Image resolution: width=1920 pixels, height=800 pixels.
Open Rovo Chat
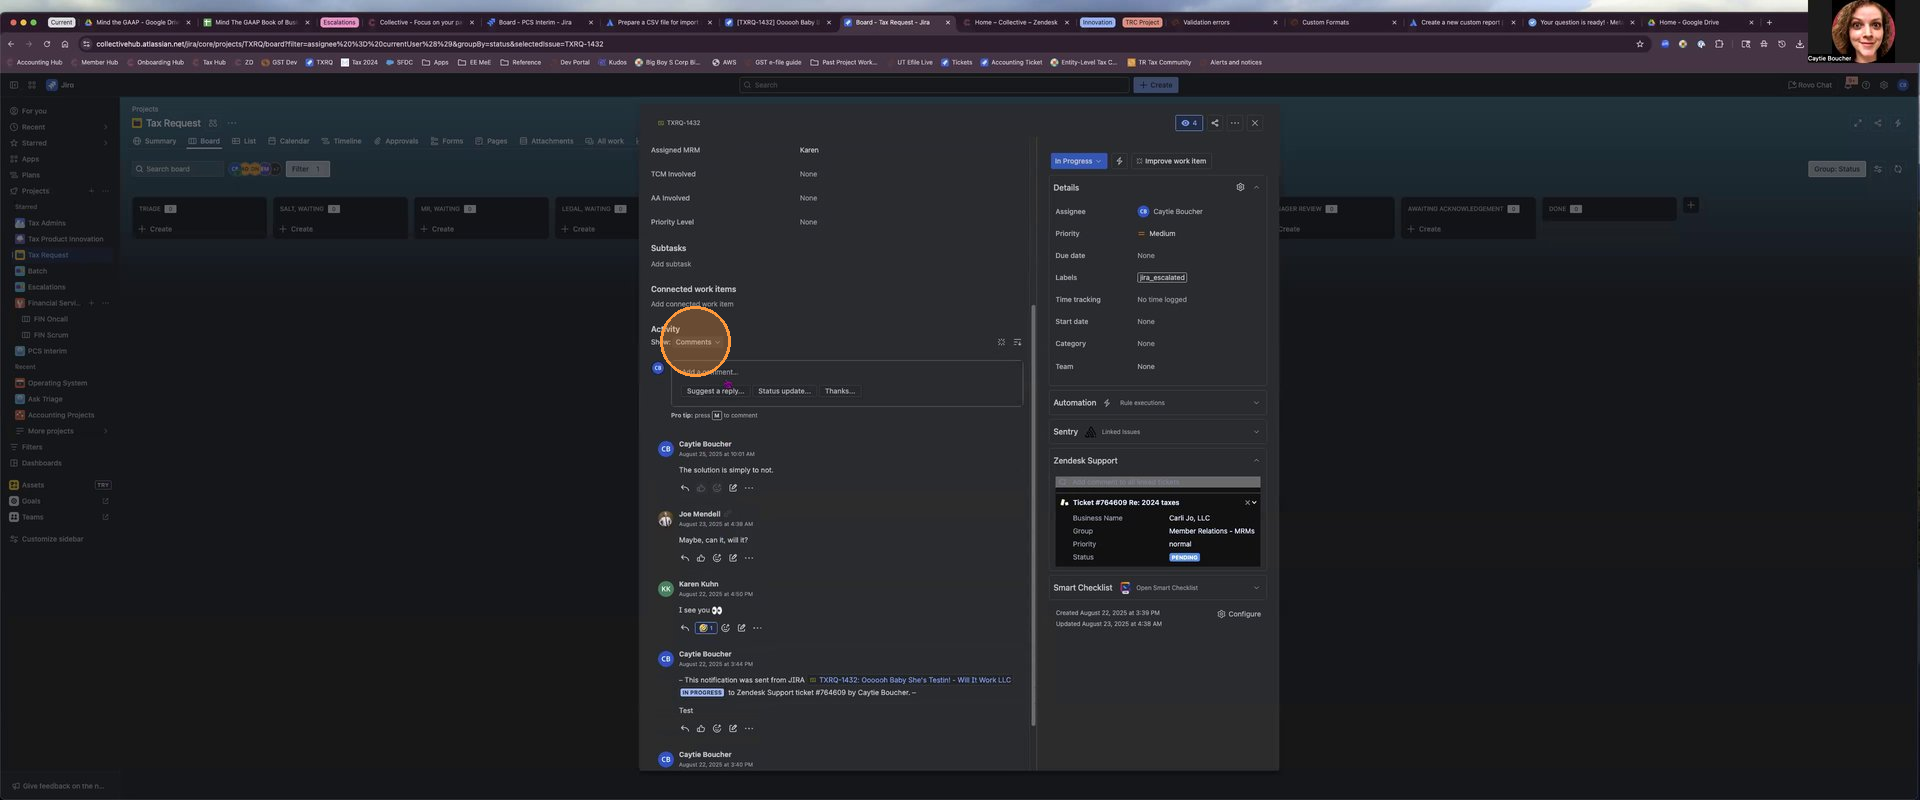point(1810,85)
